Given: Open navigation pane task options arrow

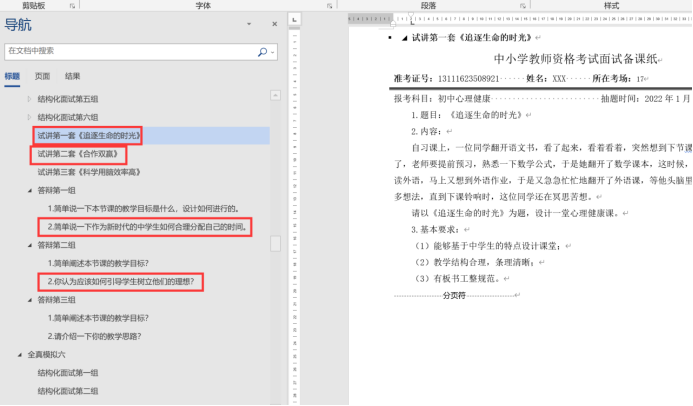Looking at the screenshot, I should [250, 24].
